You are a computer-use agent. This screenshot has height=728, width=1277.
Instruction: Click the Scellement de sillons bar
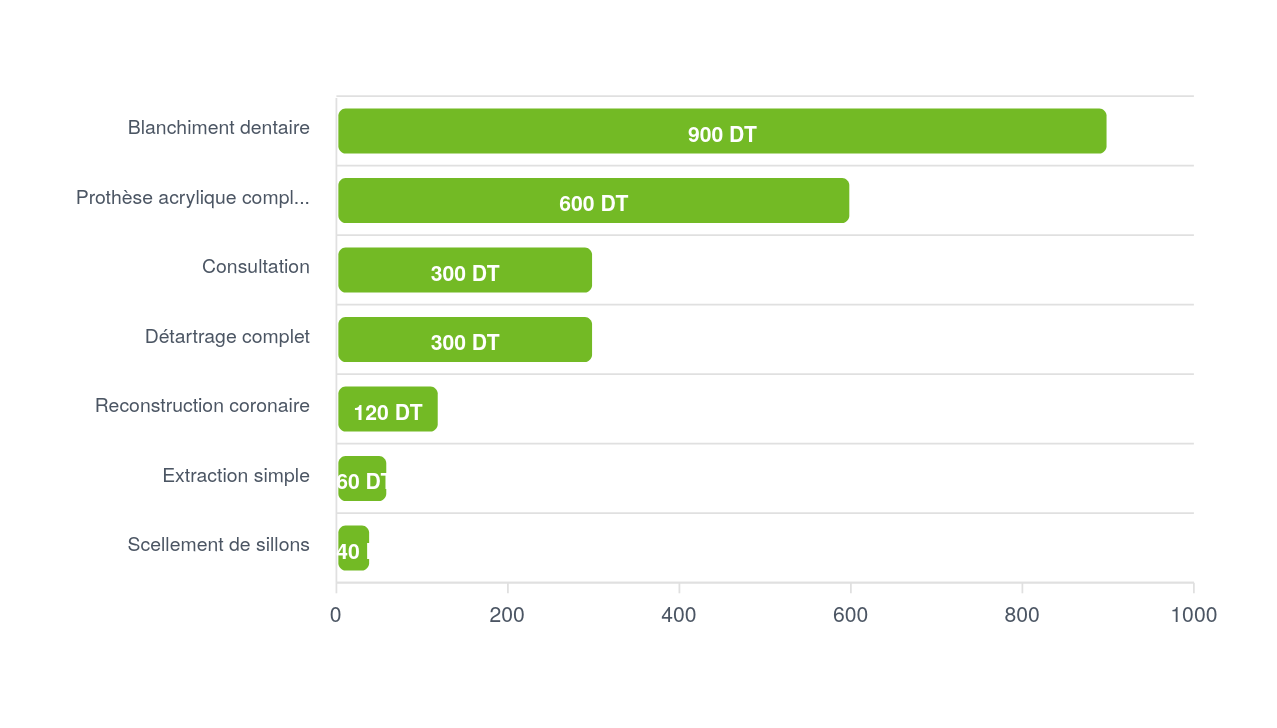(354, 548)
